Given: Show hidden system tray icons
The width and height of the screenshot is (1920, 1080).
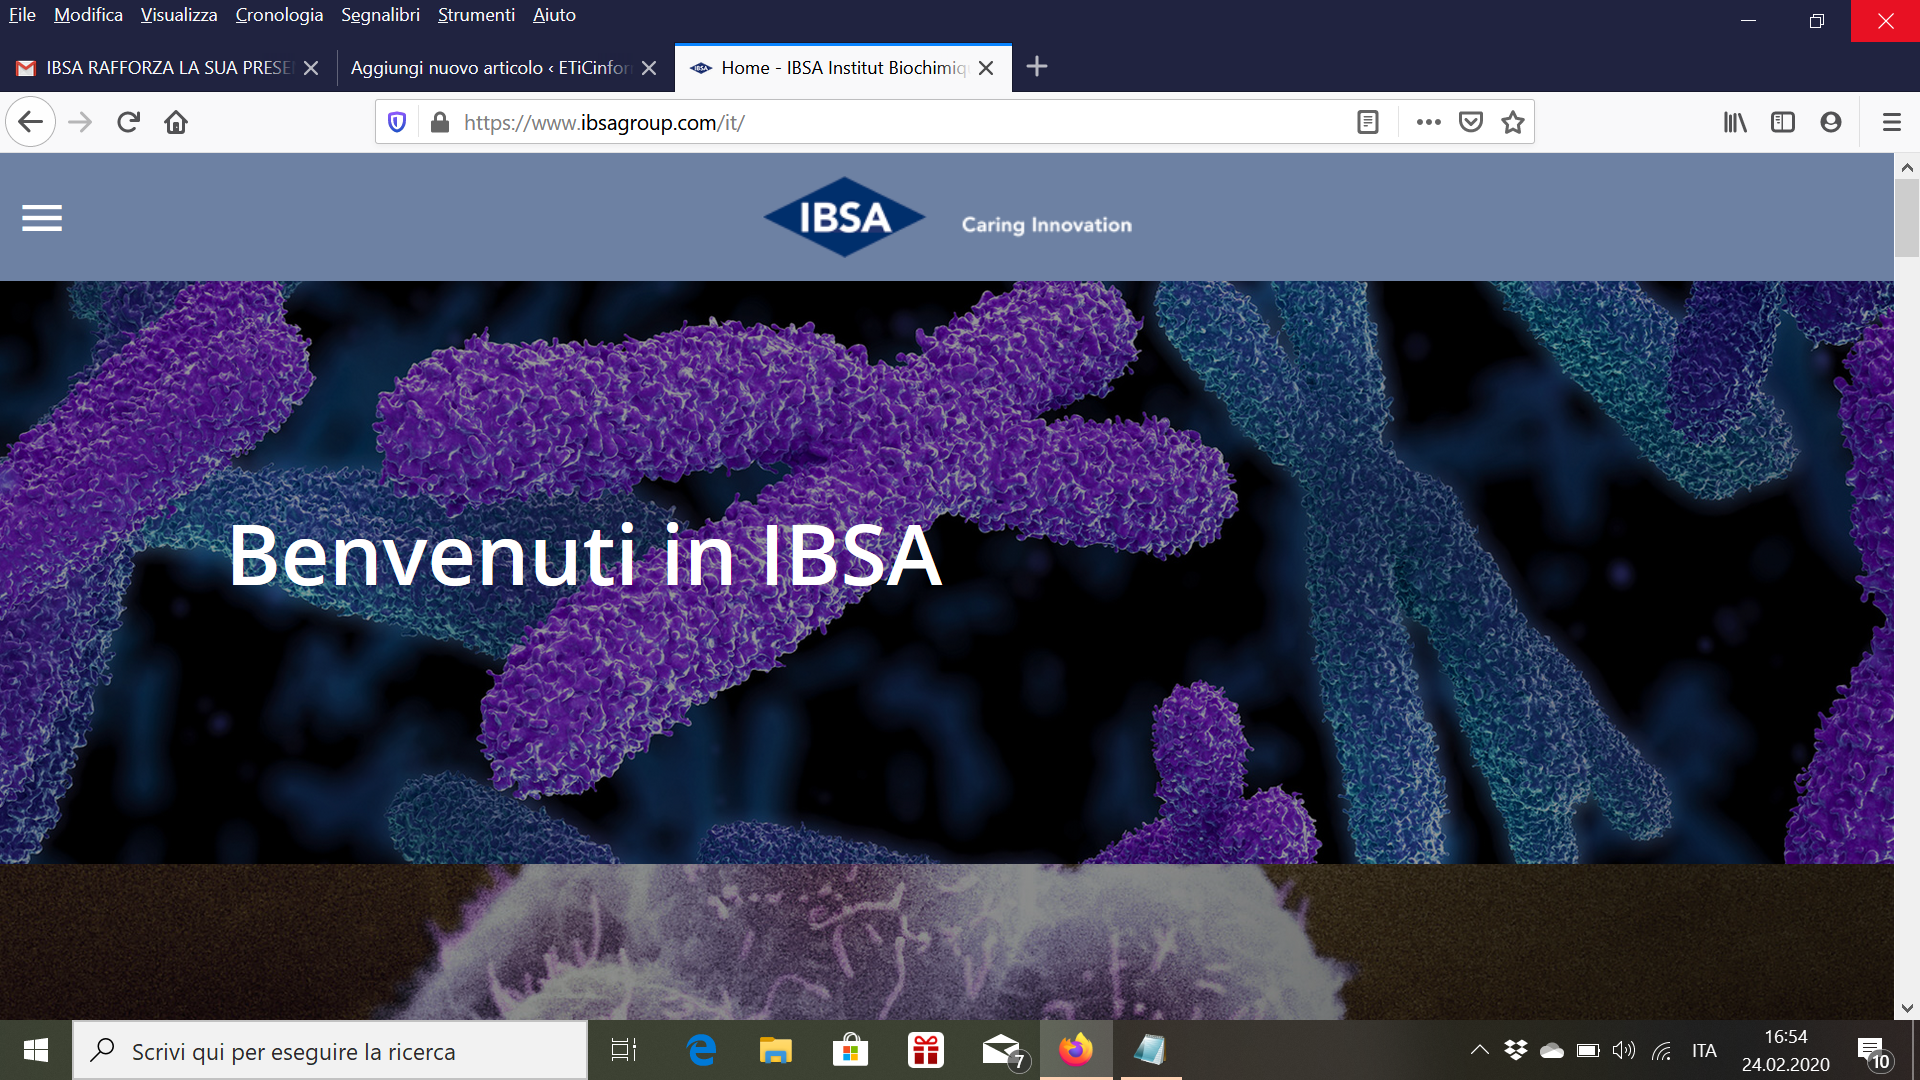Looking at the screenshot, I should click(1479, 1050).
